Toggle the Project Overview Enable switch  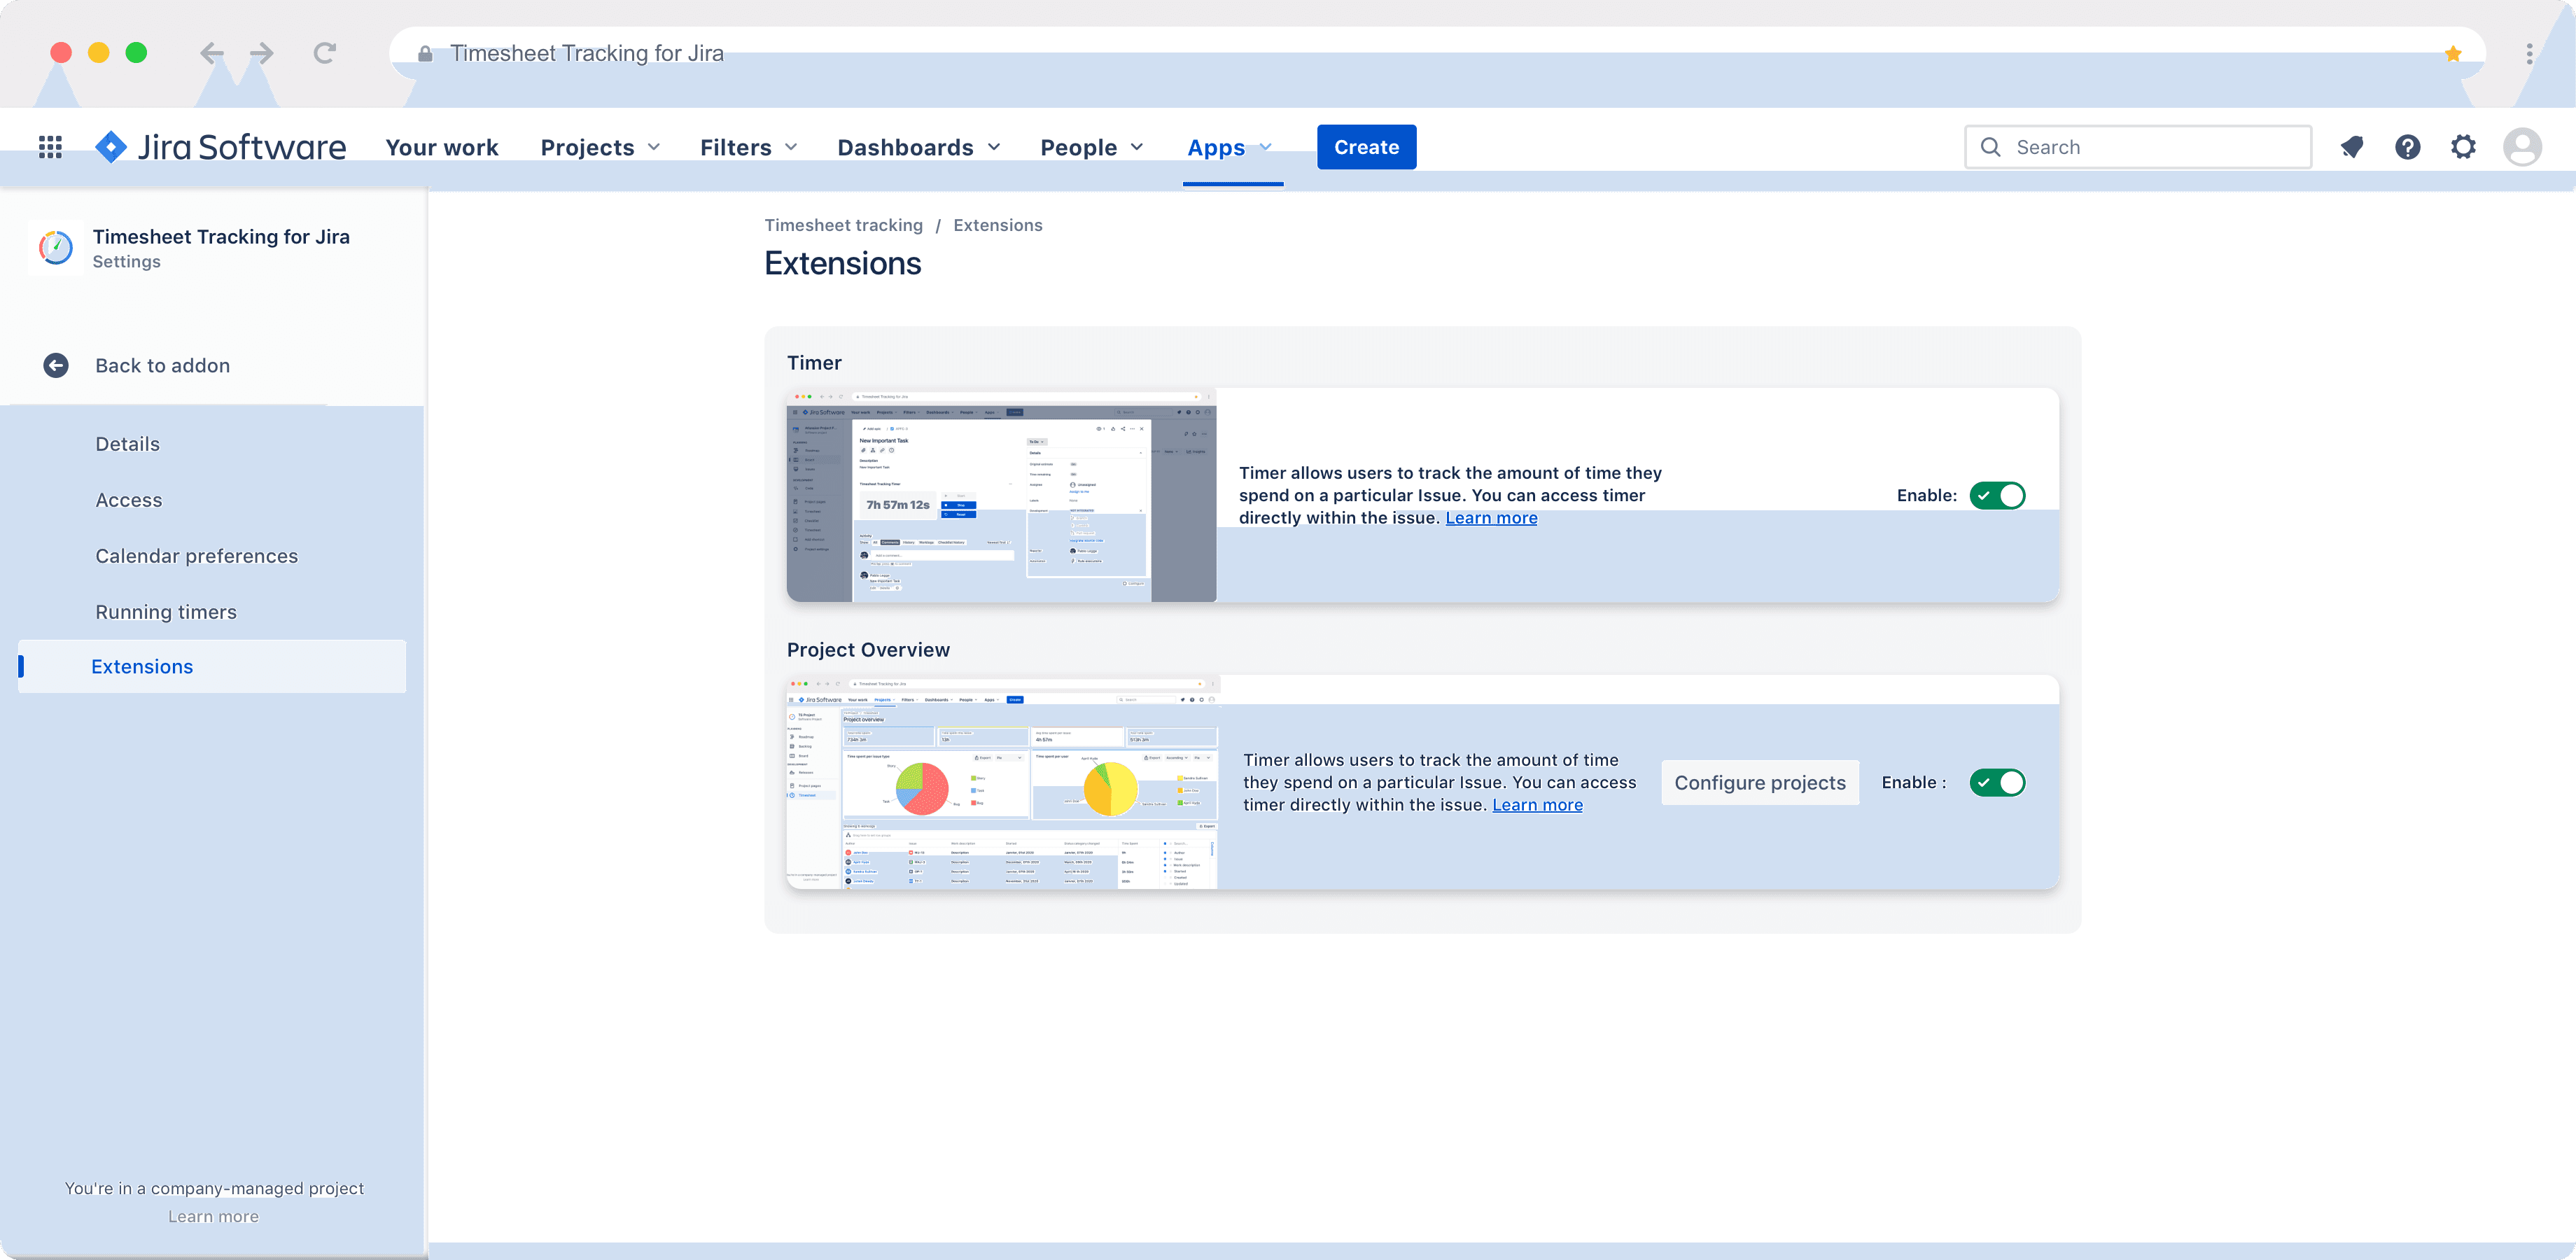[1997, 782]
